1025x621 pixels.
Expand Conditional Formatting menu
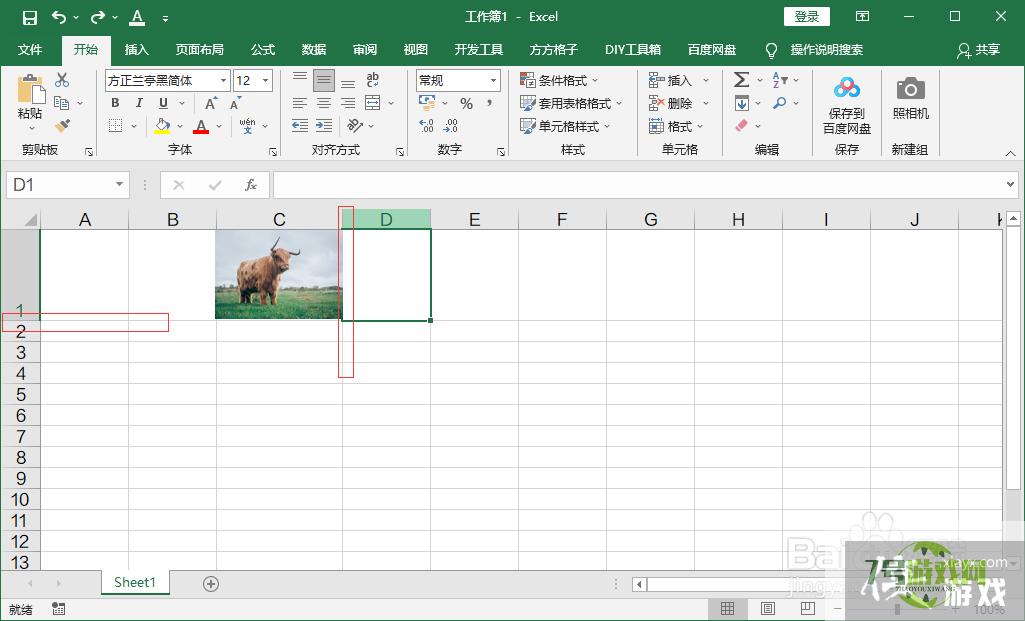(x=558, y=80)
